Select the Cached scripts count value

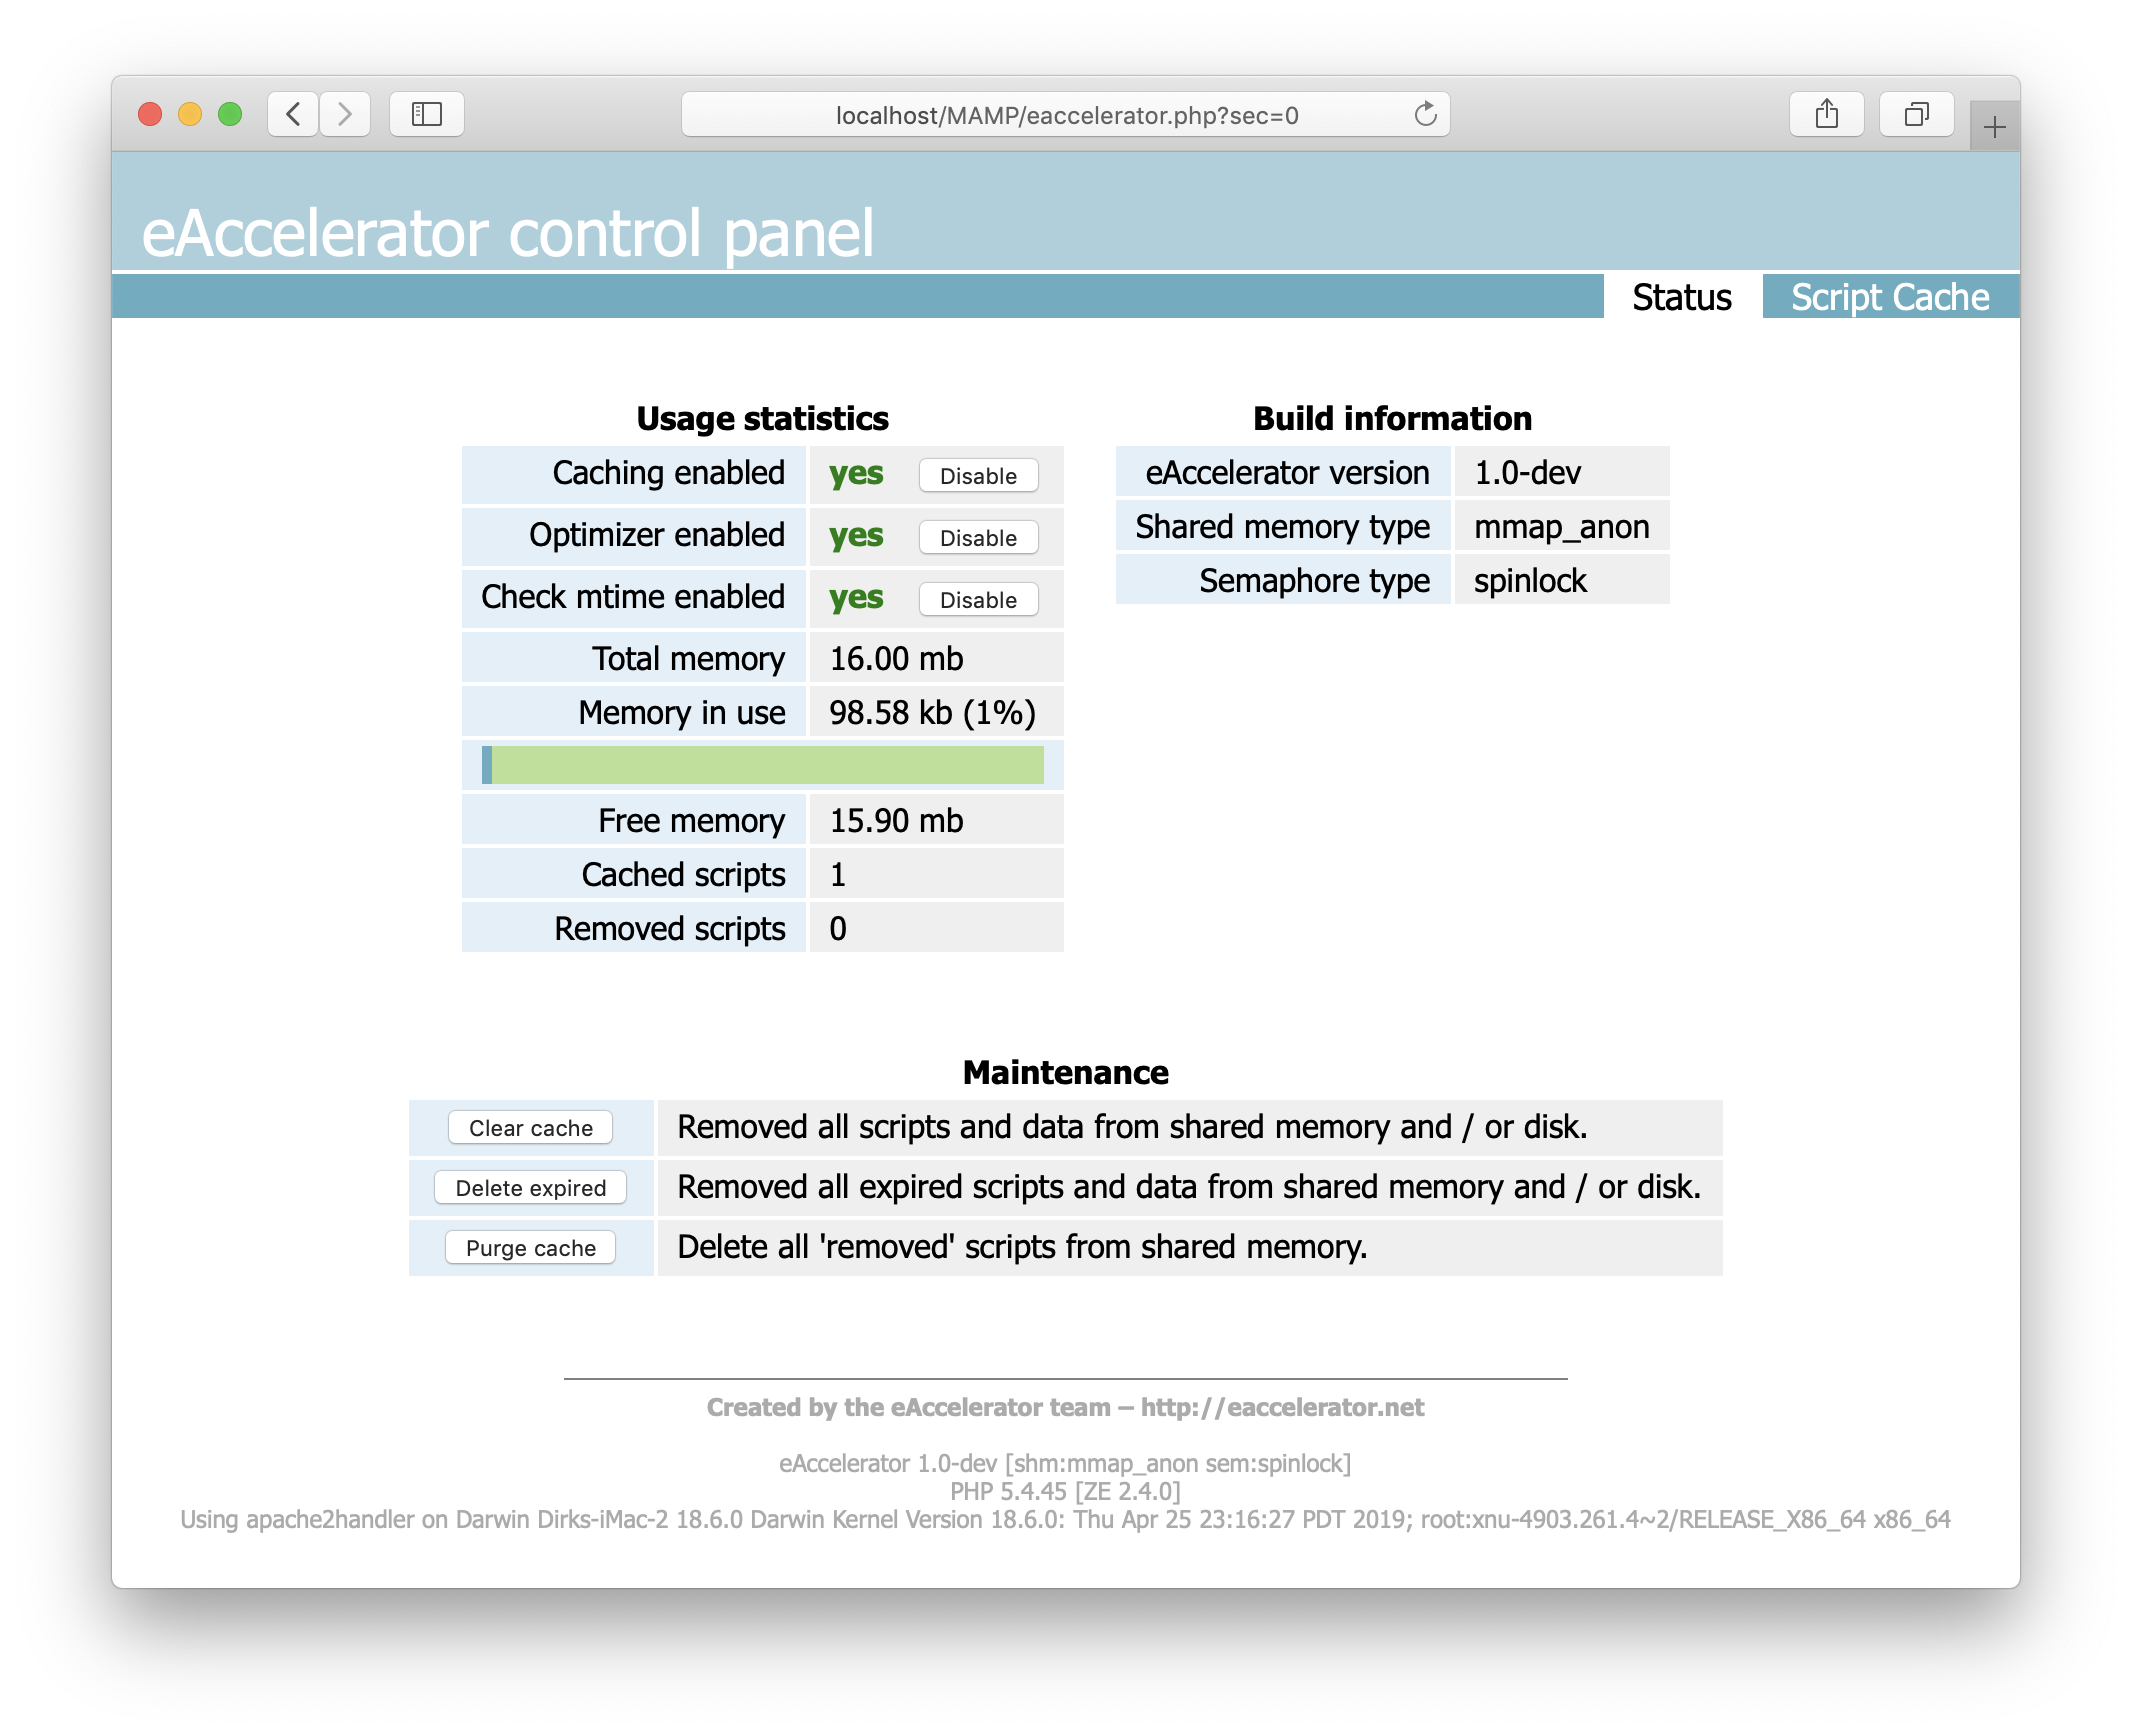[x=837, y=875]
